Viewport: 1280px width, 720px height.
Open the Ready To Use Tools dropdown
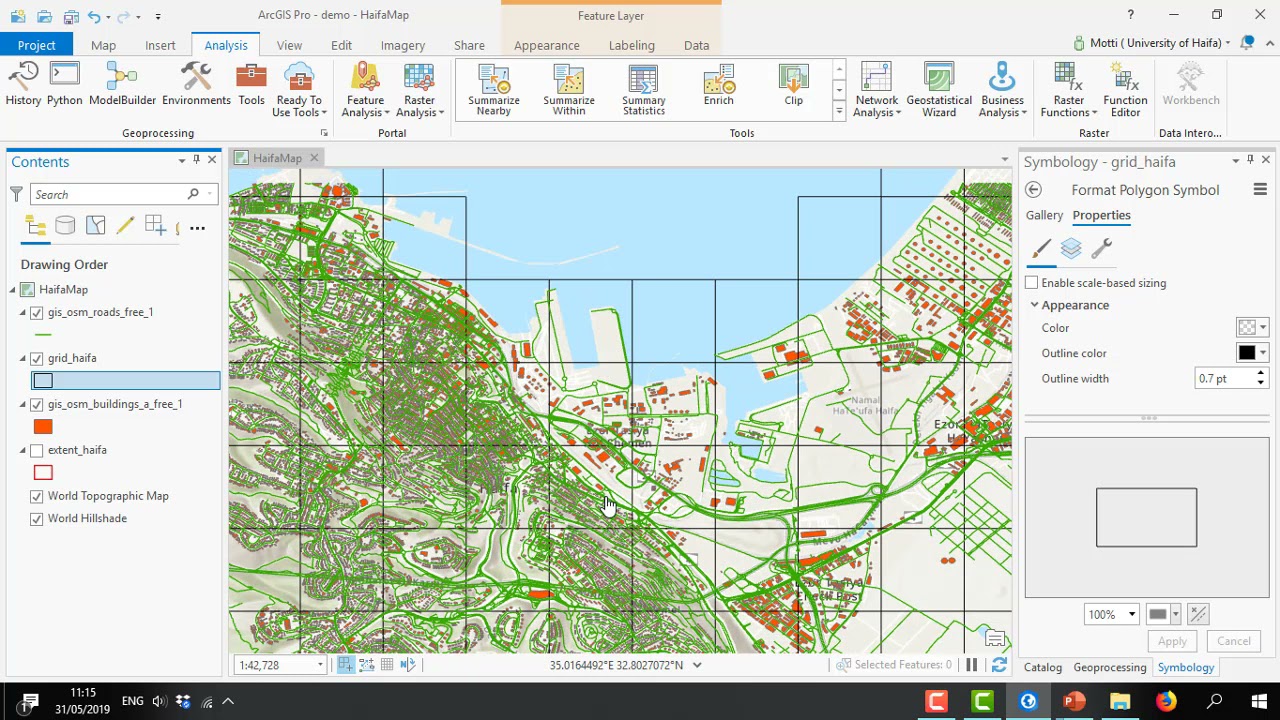(299, 90)
